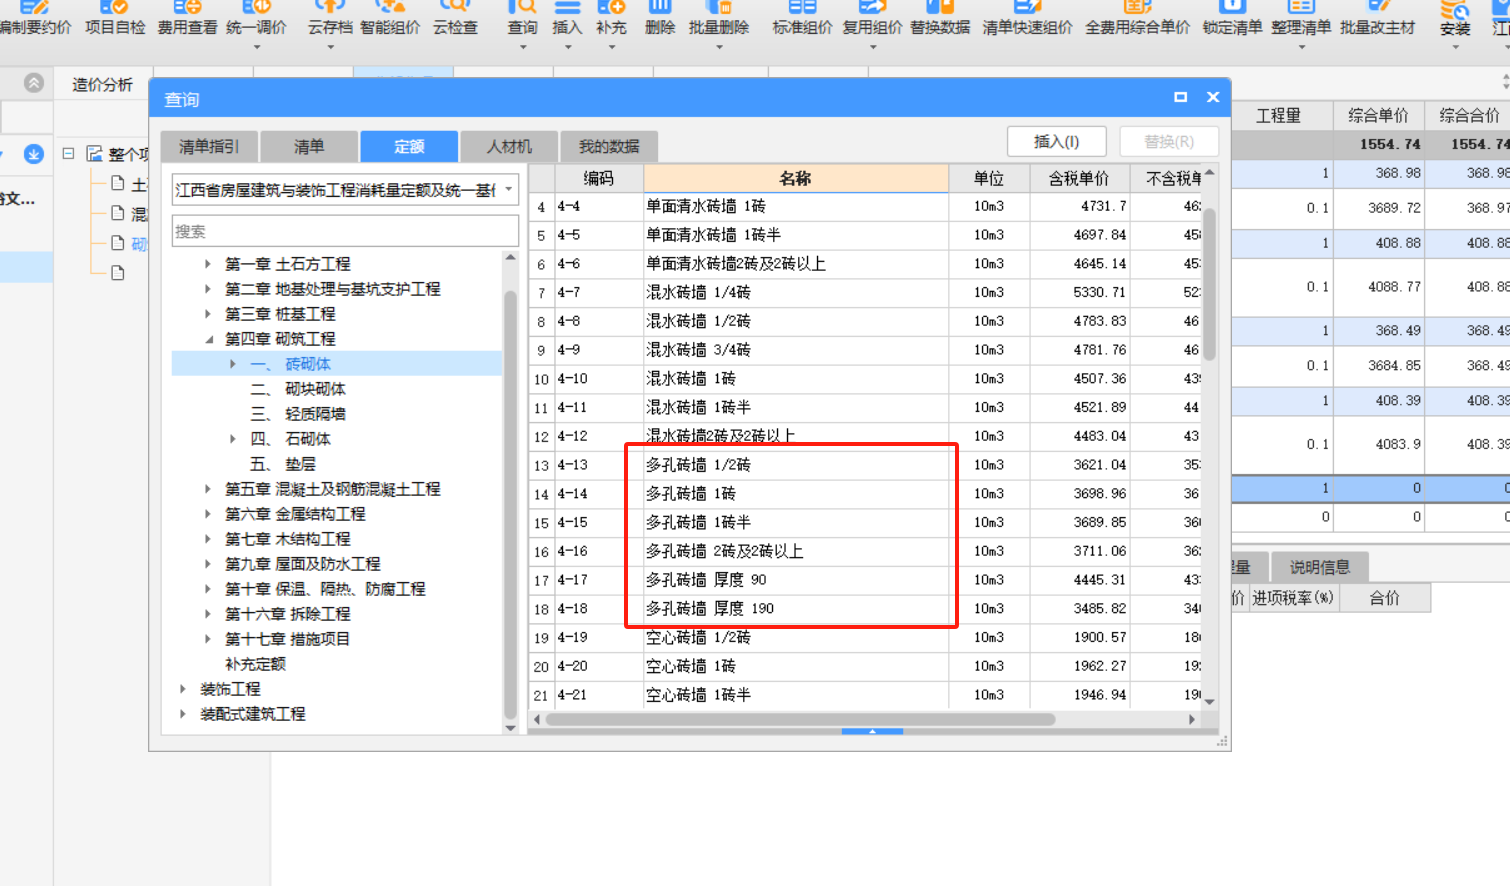Click the 批量改主材 toolbar icon

click(x=1378, y=18)
